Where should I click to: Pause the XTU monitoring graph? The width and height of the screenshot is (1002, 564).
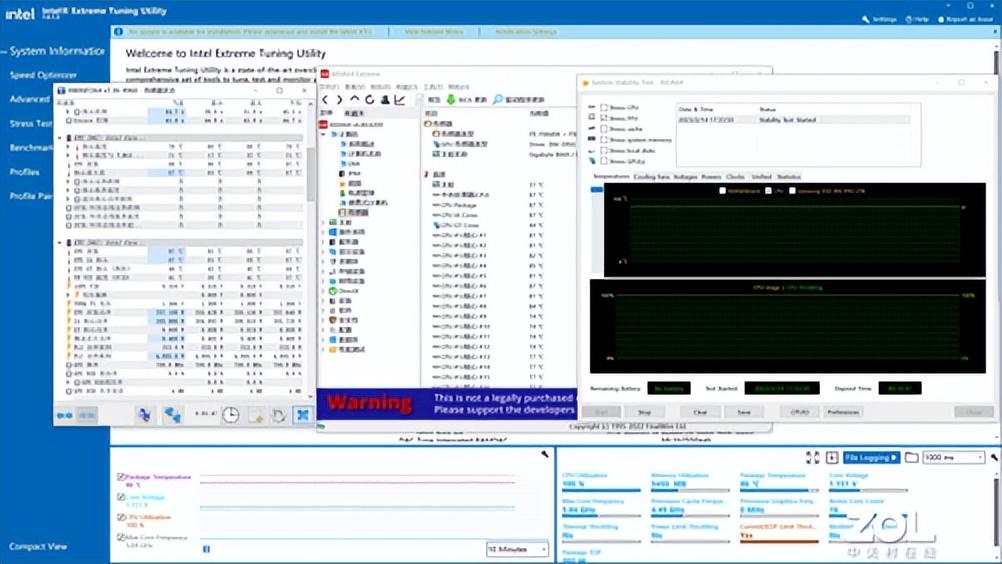206,549
